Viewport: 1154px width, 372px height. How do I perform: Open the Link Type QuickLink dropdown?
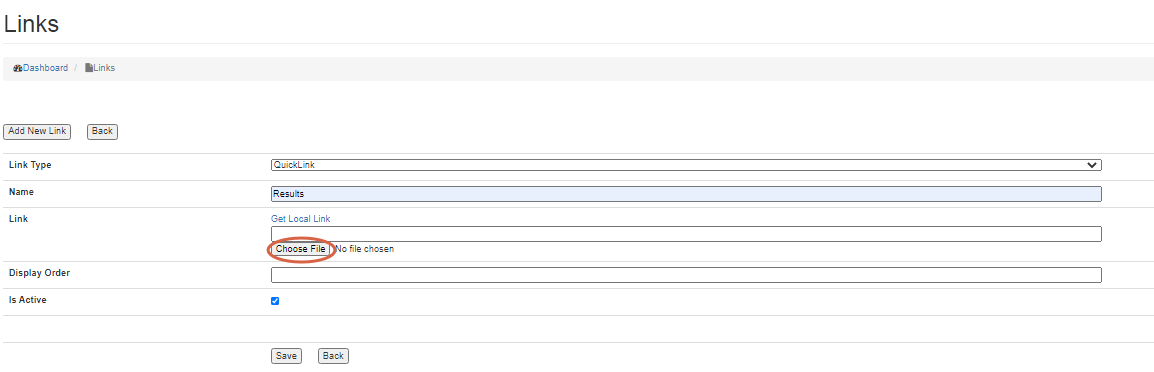tap(686, 165)
